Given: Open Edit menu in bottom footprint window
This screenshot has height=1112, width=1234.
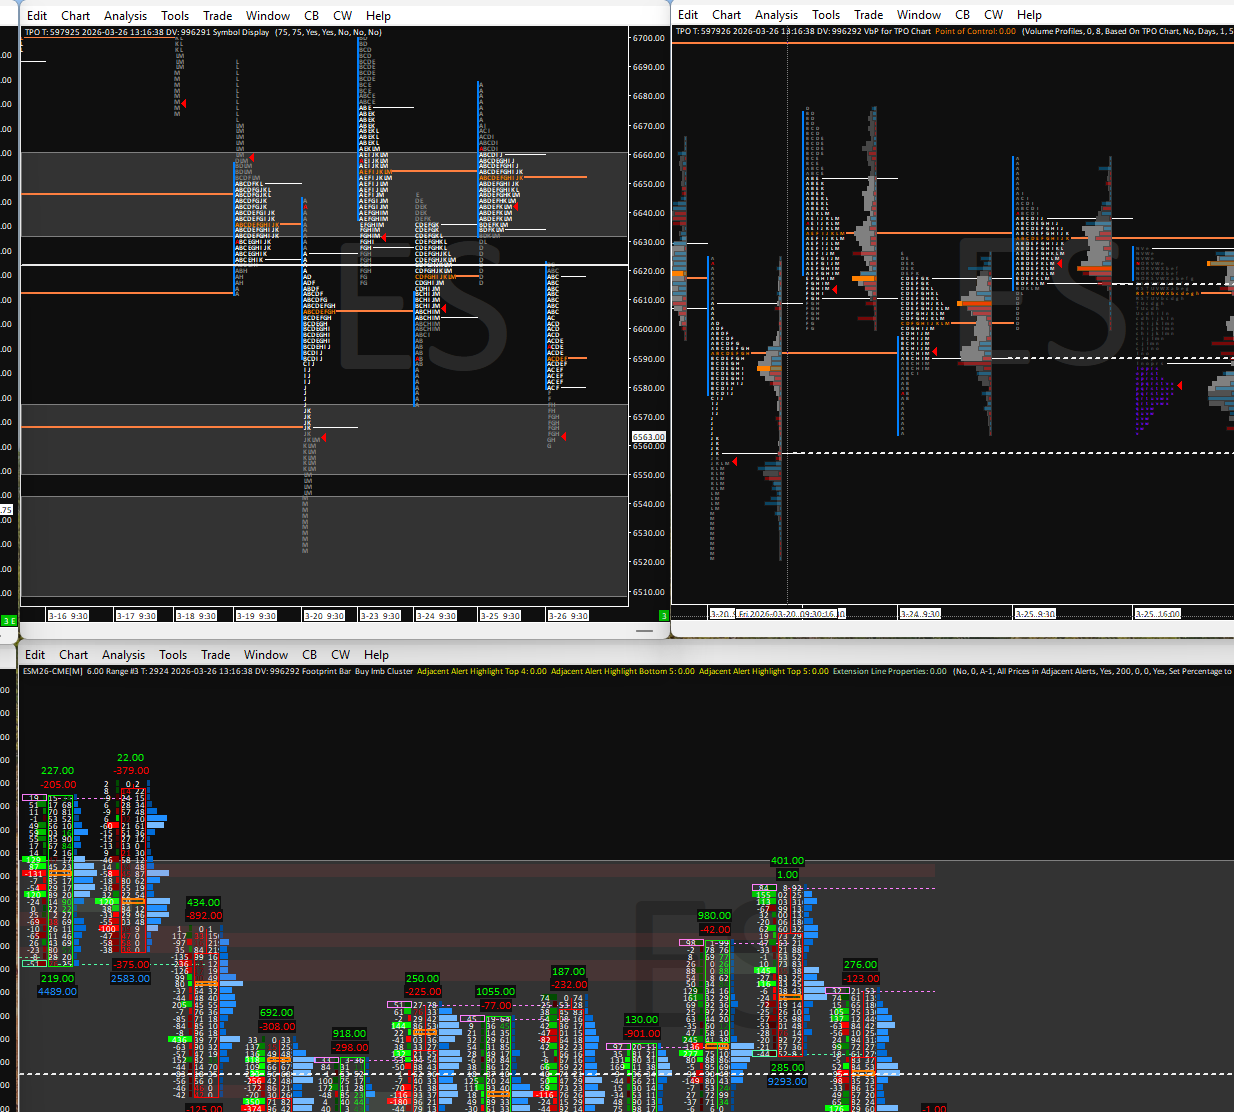Looking at the screenshot, I should (x=35, y=654).
